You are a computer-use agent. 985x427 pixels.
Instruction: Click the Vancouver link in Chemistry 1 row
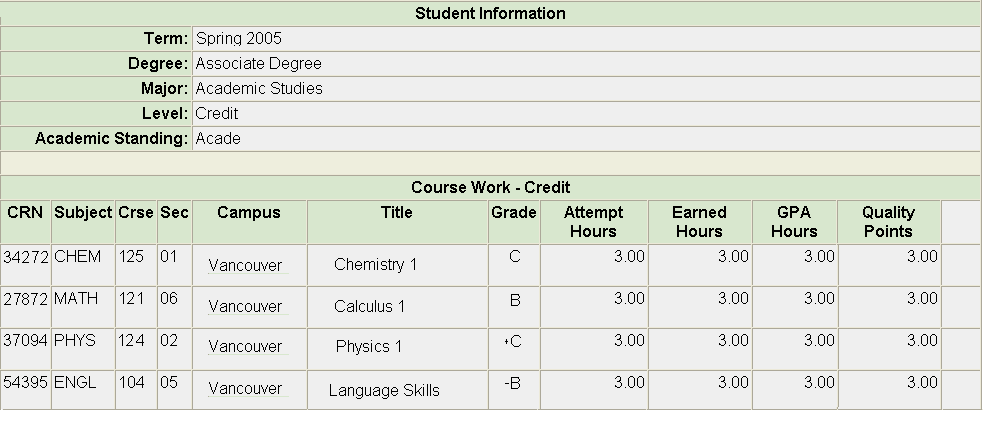pyautogui.click(x=245, y=266)
